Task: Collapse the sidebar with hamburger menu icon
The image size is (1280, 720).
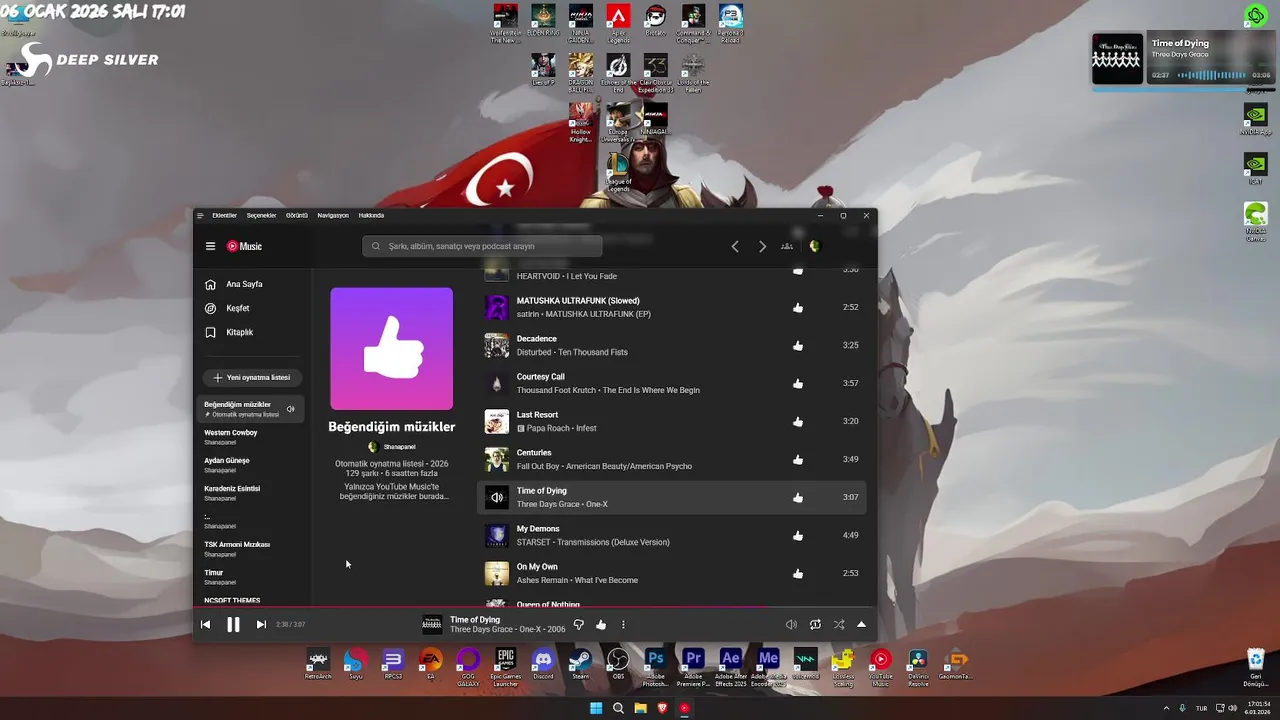Action: click(210, 246)
